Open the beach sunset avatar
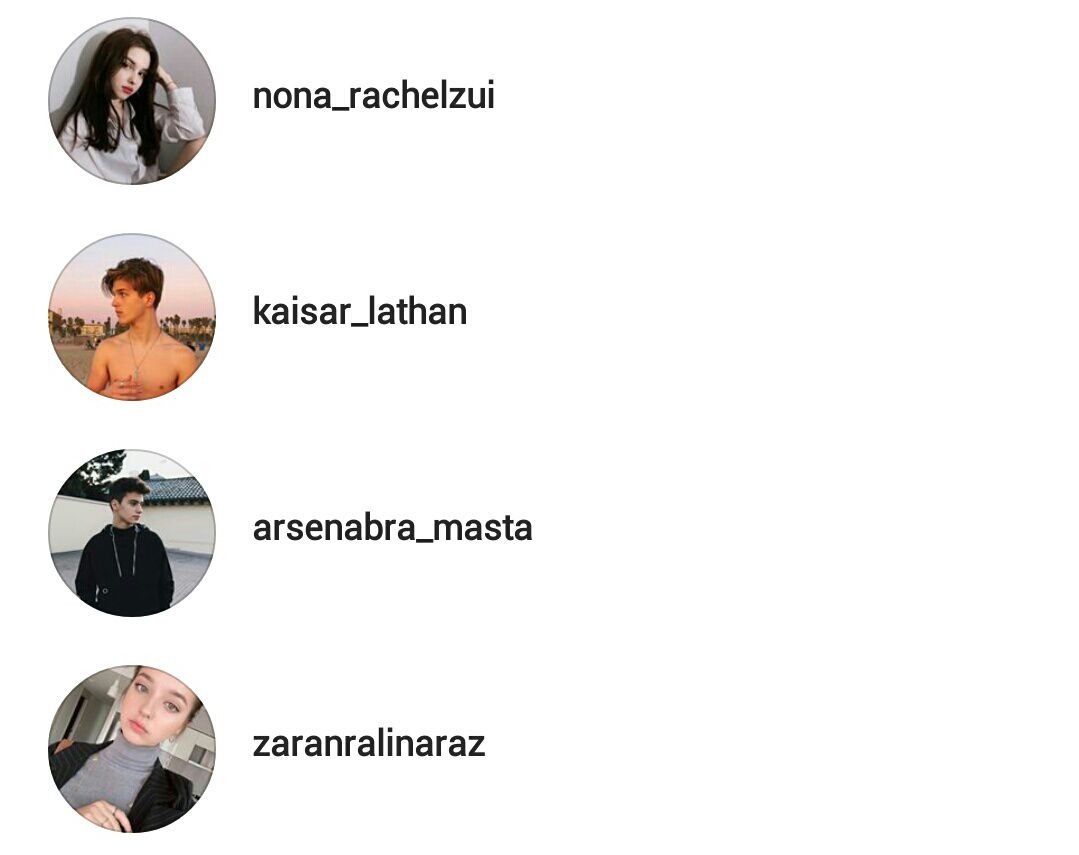 (131, 317)
